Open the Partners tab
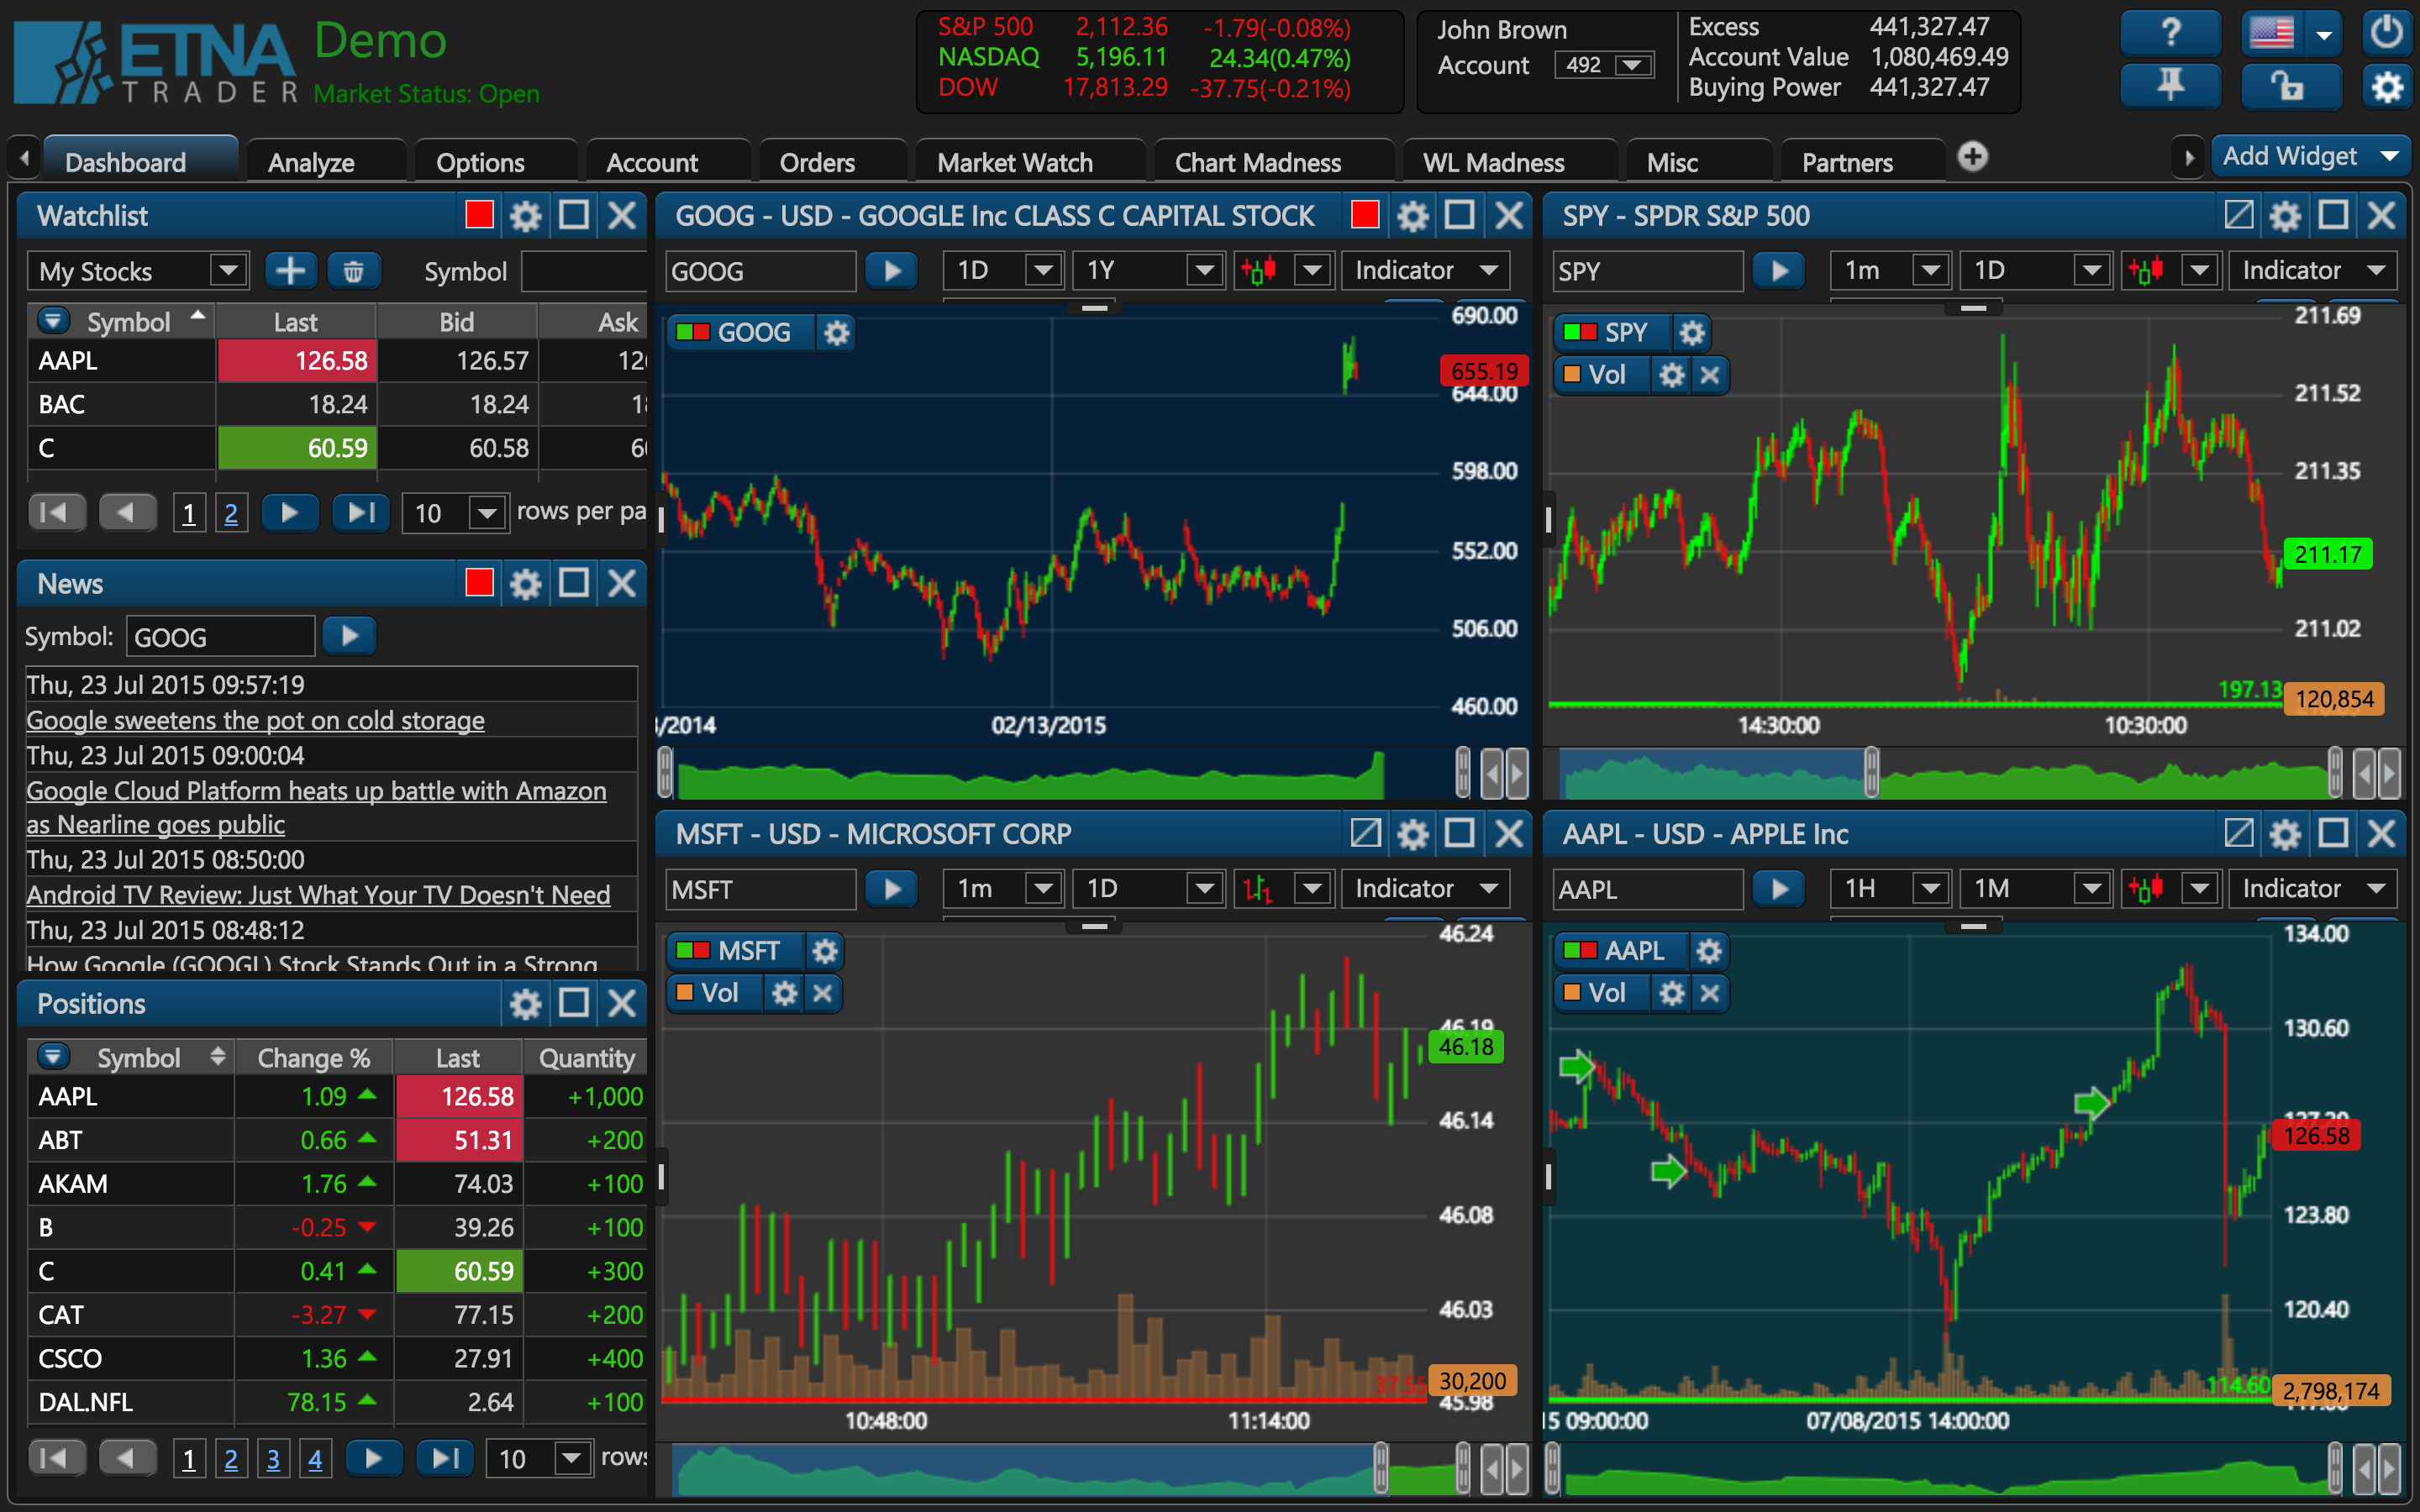 coord(1847,162)
